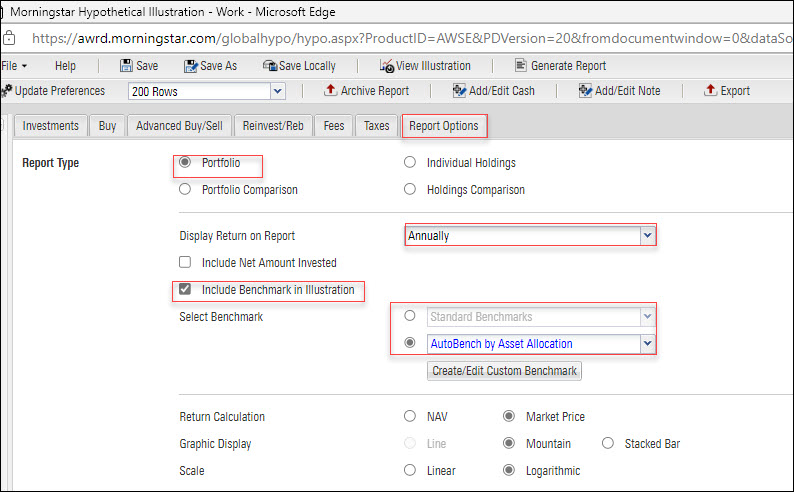Viewport: 794px width, 492px height.
Task: Switch to the Fees tab
Action: pyautogui.click(x=334, y=126)
